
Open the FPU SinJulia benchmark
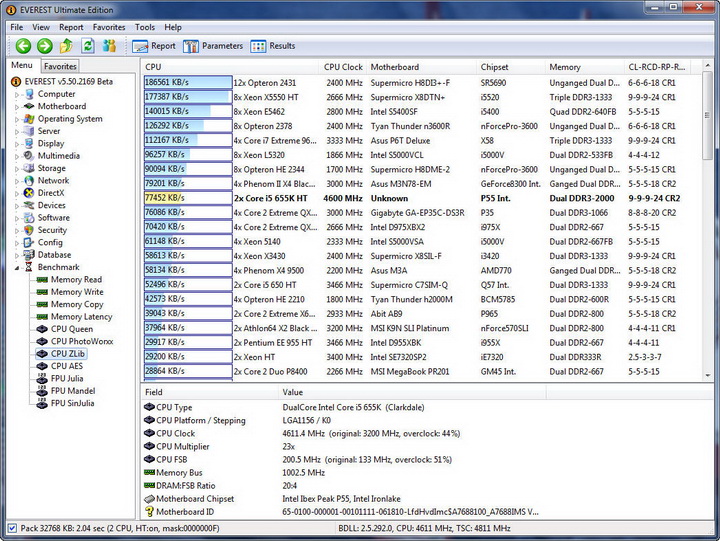pyautogui.click(x=73, y=404)
